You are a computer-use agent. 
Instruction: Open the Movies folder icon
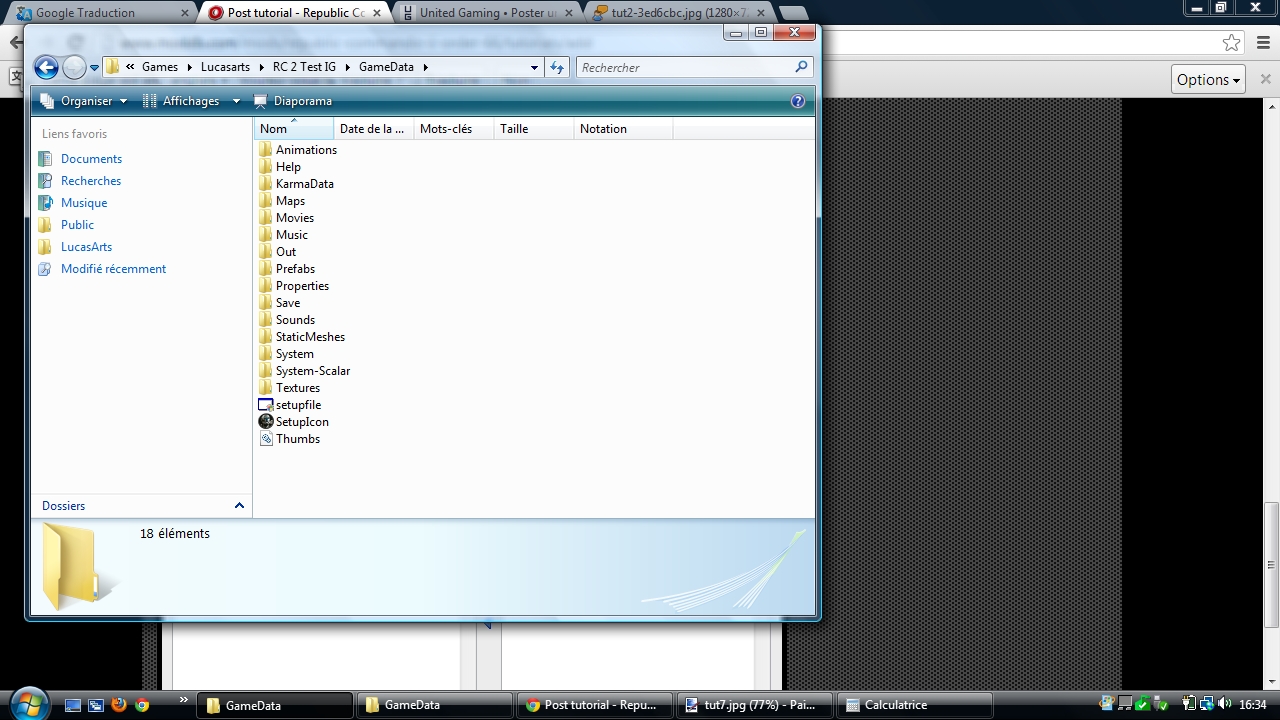(x=265, y=218)
